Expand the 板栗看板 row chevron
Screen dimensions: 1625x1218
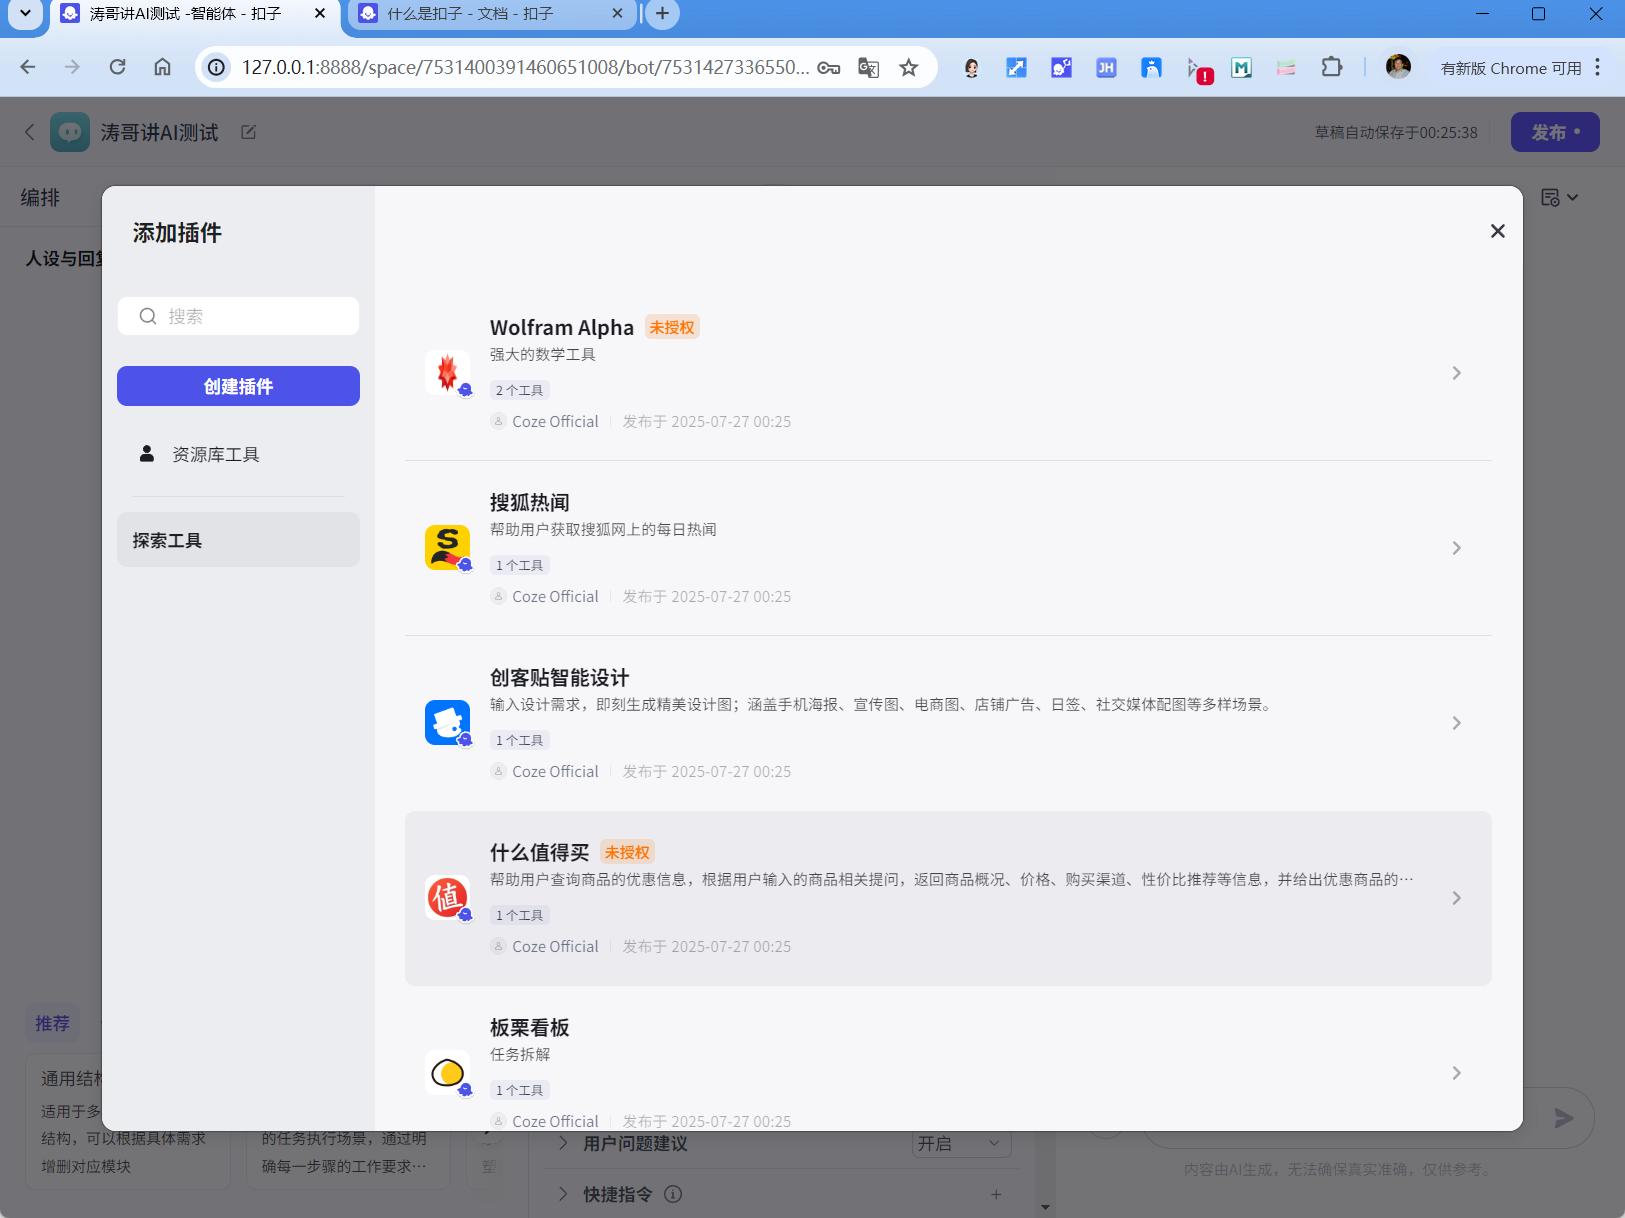[1457, 1073]
